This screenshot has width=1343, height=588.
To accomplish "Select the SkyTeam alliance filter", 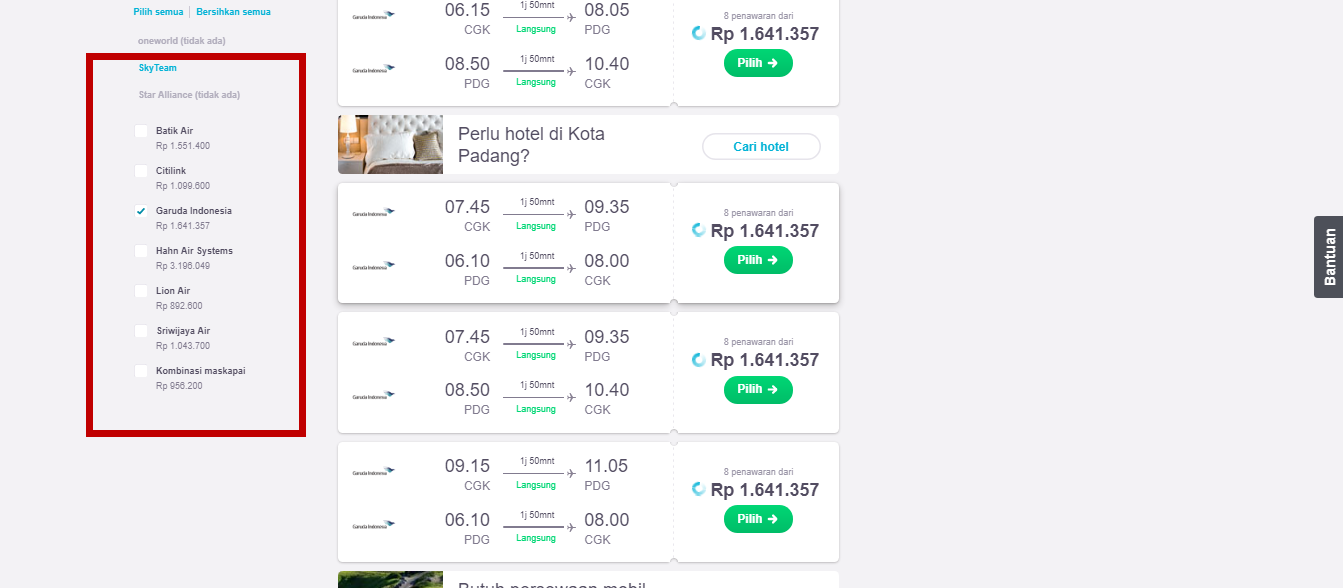I will (158, 68).
